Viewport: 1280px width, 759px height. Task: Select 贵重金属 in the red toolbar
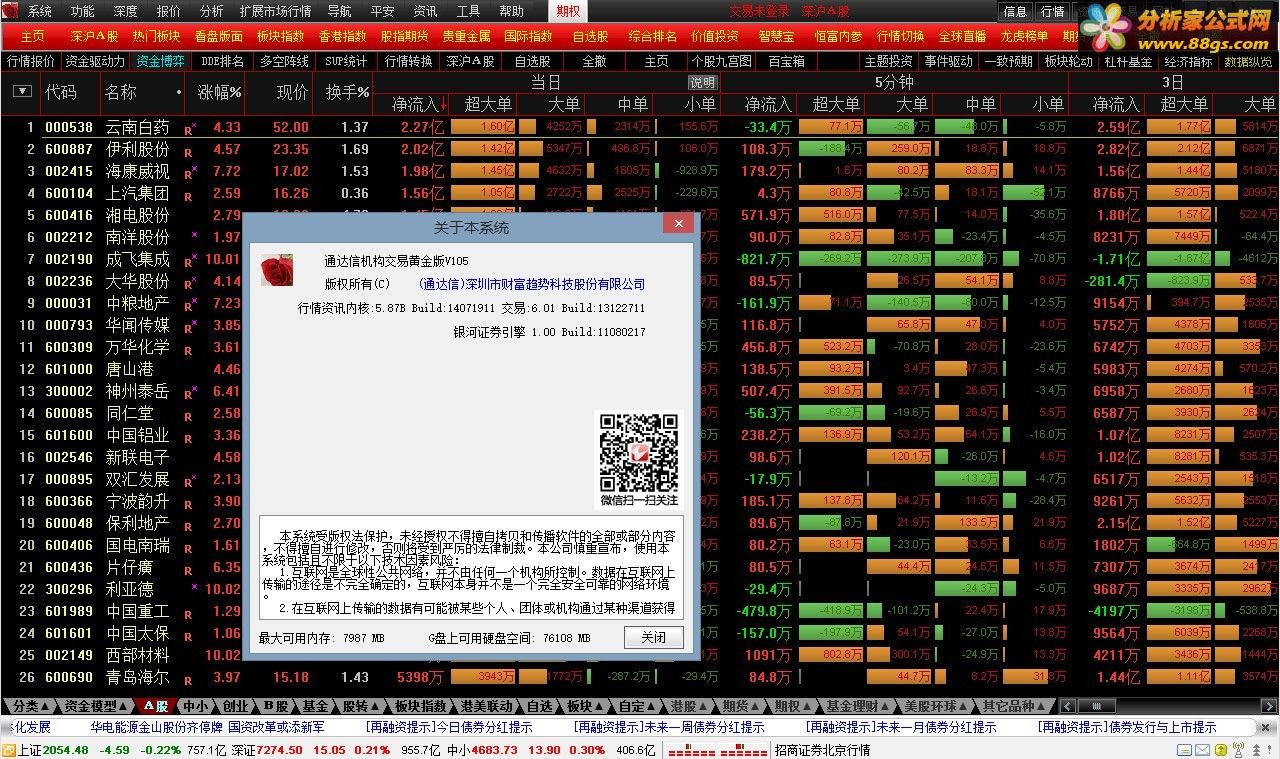click(x=466, y=36)
